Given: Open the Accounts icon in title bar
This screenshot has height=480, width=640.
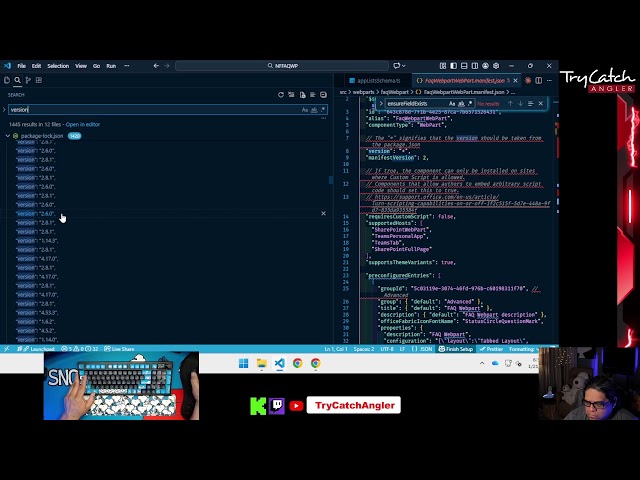Looking at the screenshot, I should coord(485,66).
